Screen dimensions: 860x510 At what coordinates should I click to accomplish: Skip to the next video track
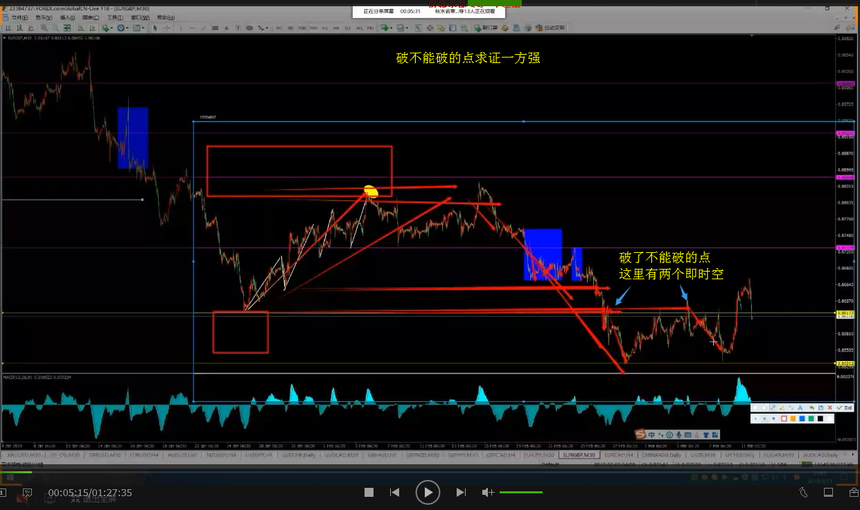pos(461,492)
